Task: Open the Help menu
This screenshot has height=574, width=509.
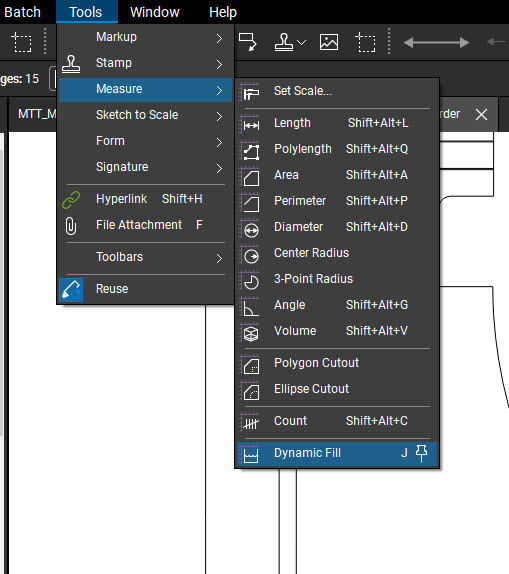Action: 223,12
